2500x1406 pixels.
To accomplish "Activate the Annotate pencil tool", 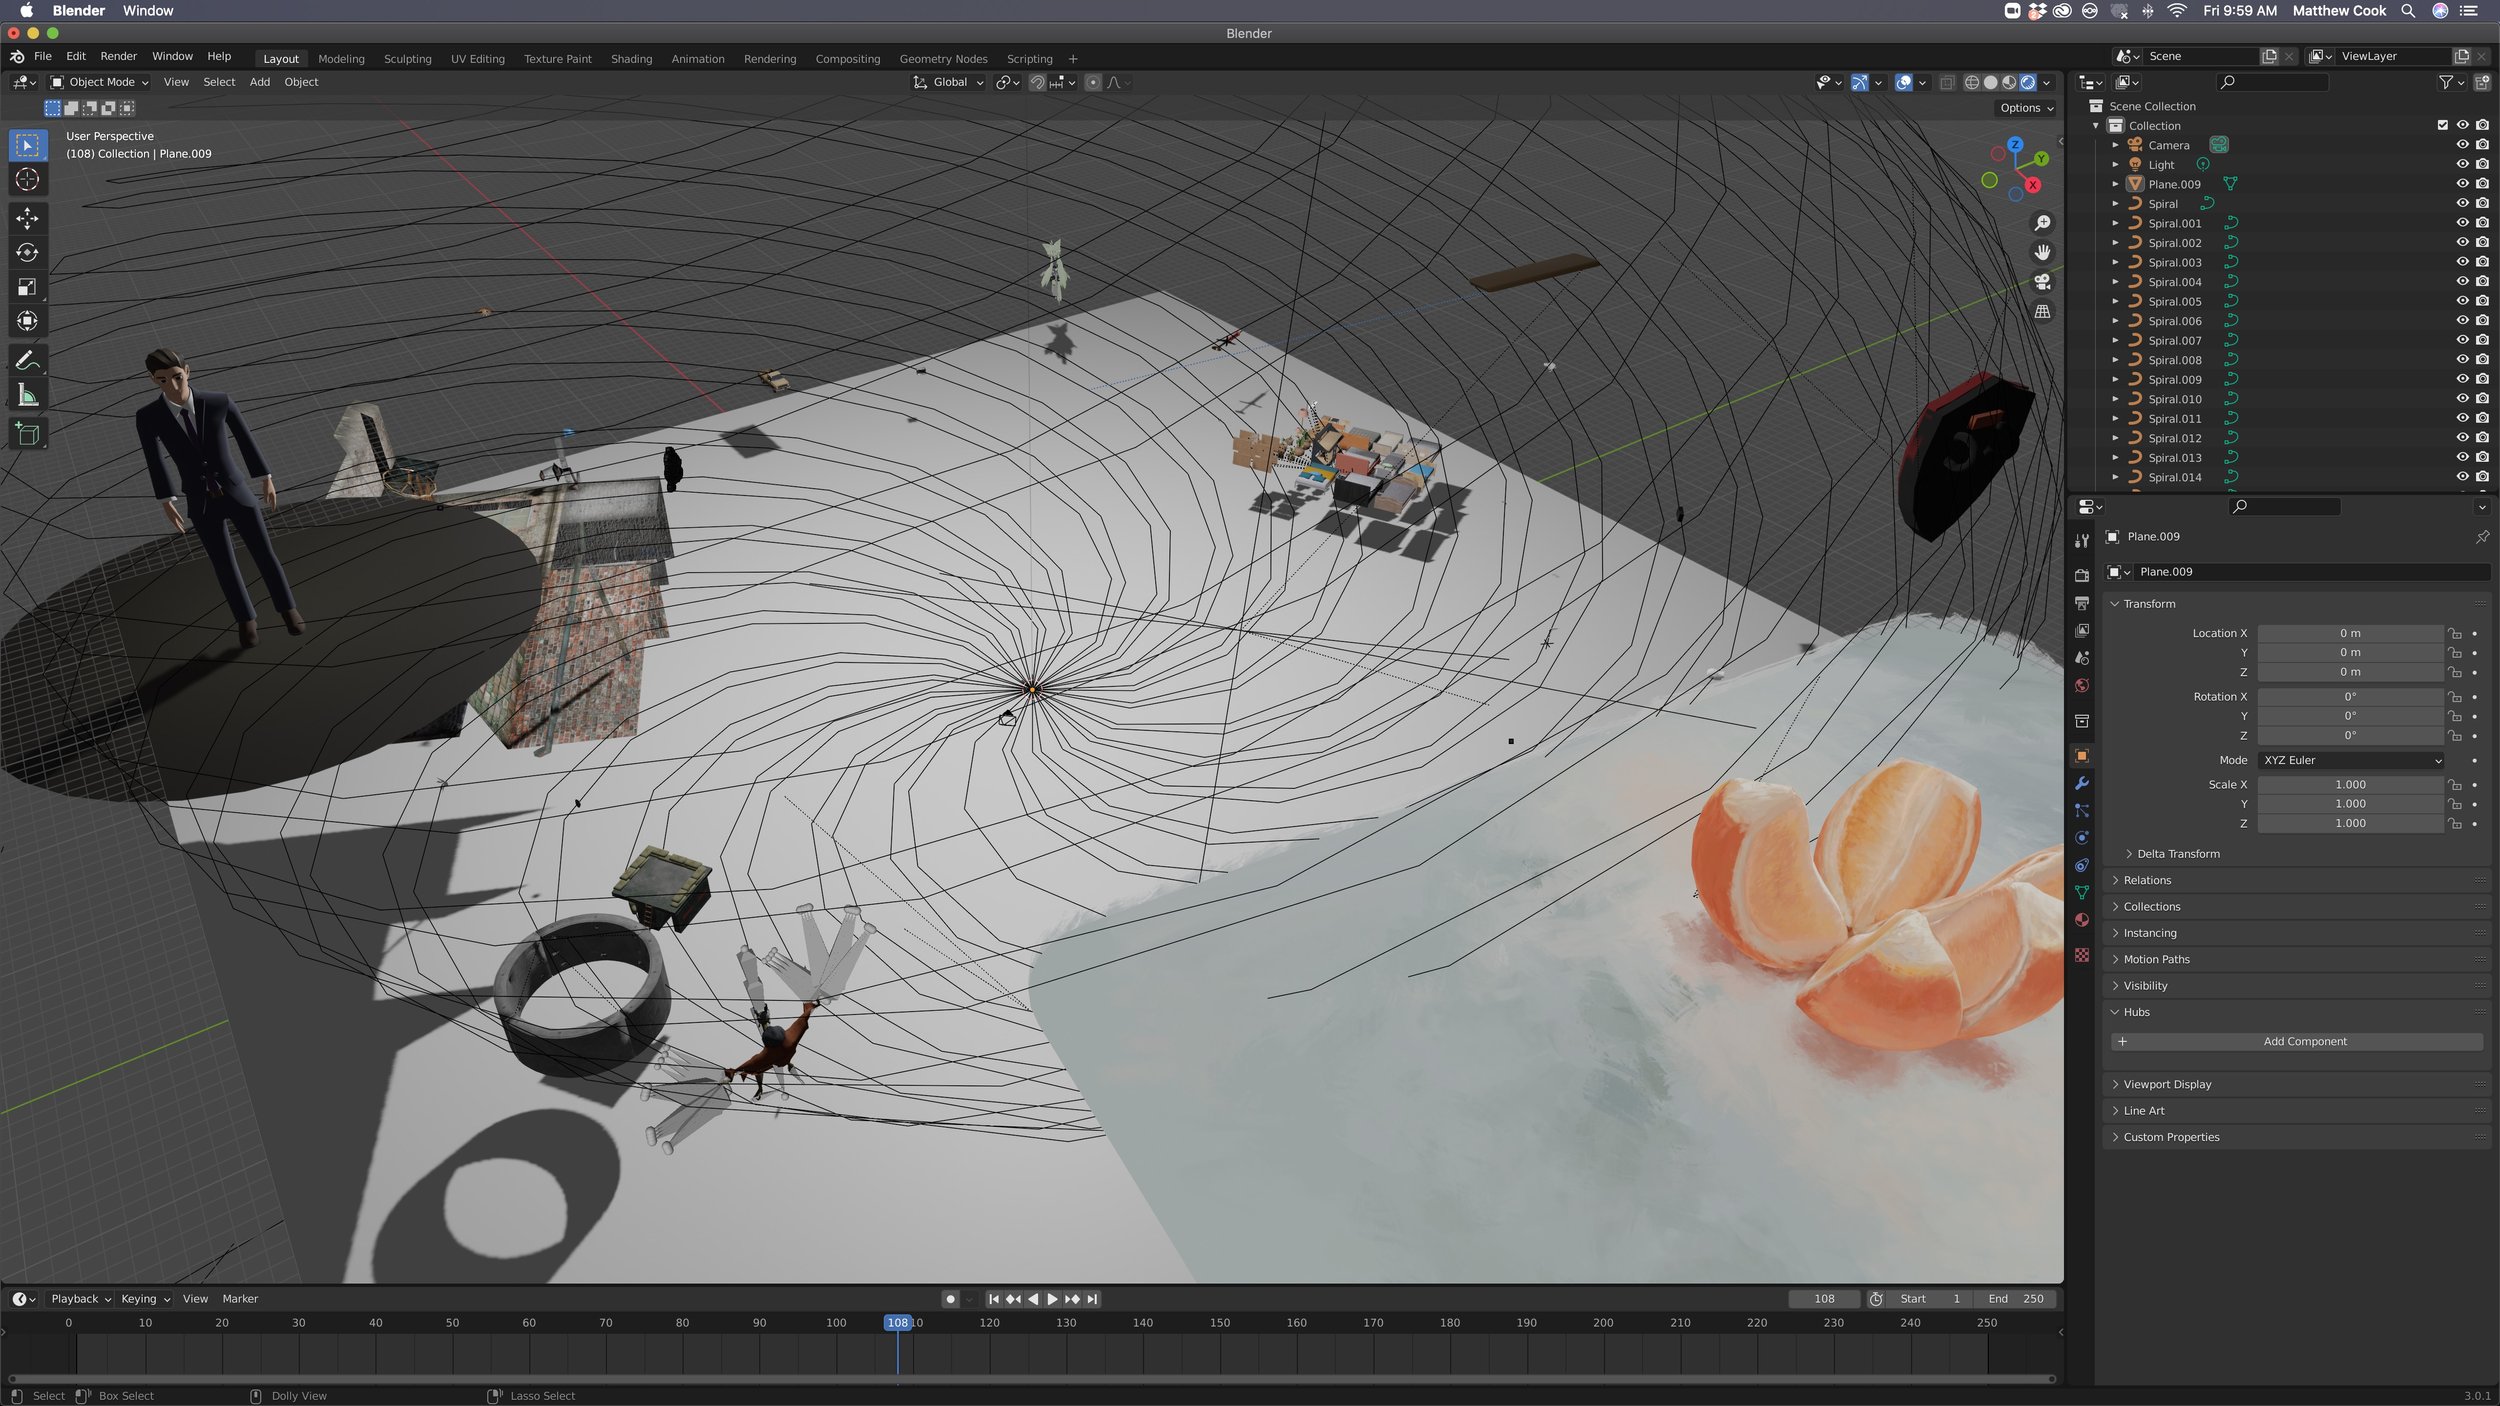I will tap(27, 360).
